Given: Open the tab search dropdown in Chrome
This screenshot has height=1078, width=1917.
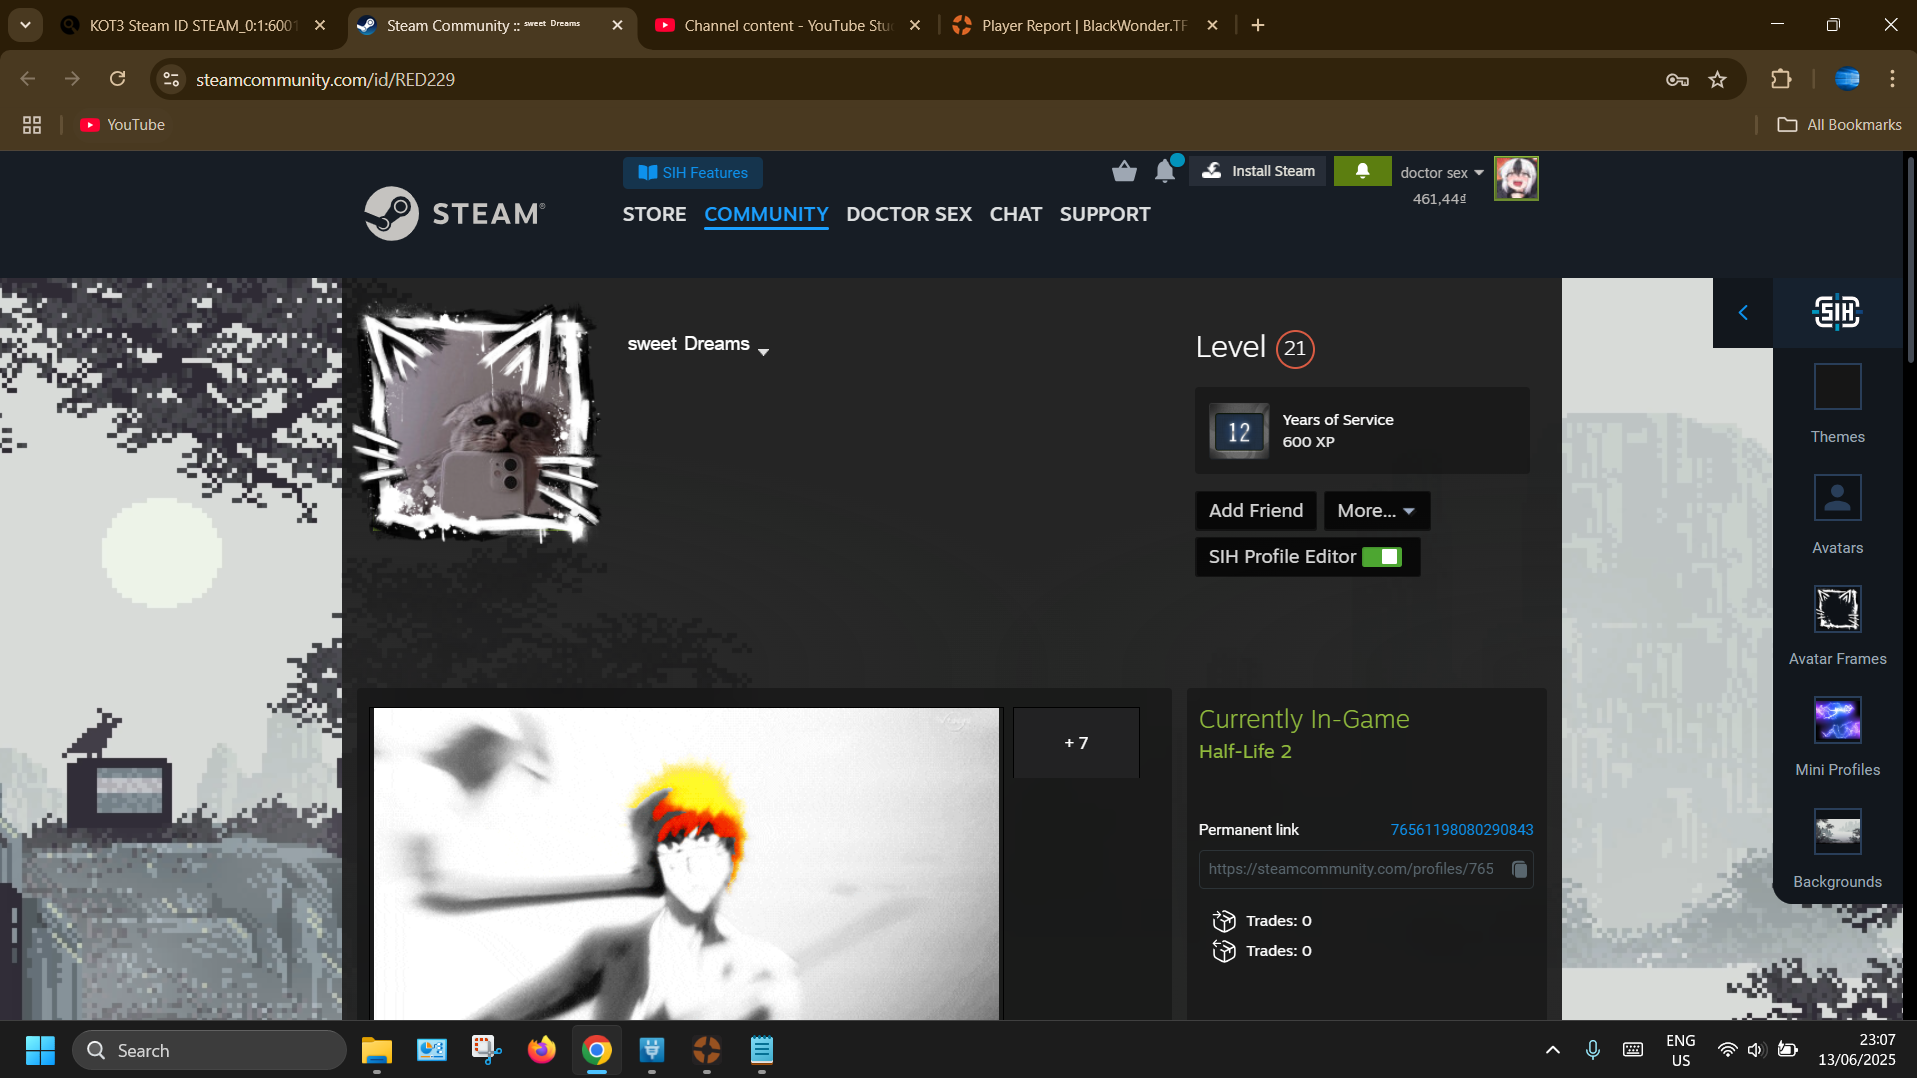Looking at the screenshot, I should [x=25, y=25].
